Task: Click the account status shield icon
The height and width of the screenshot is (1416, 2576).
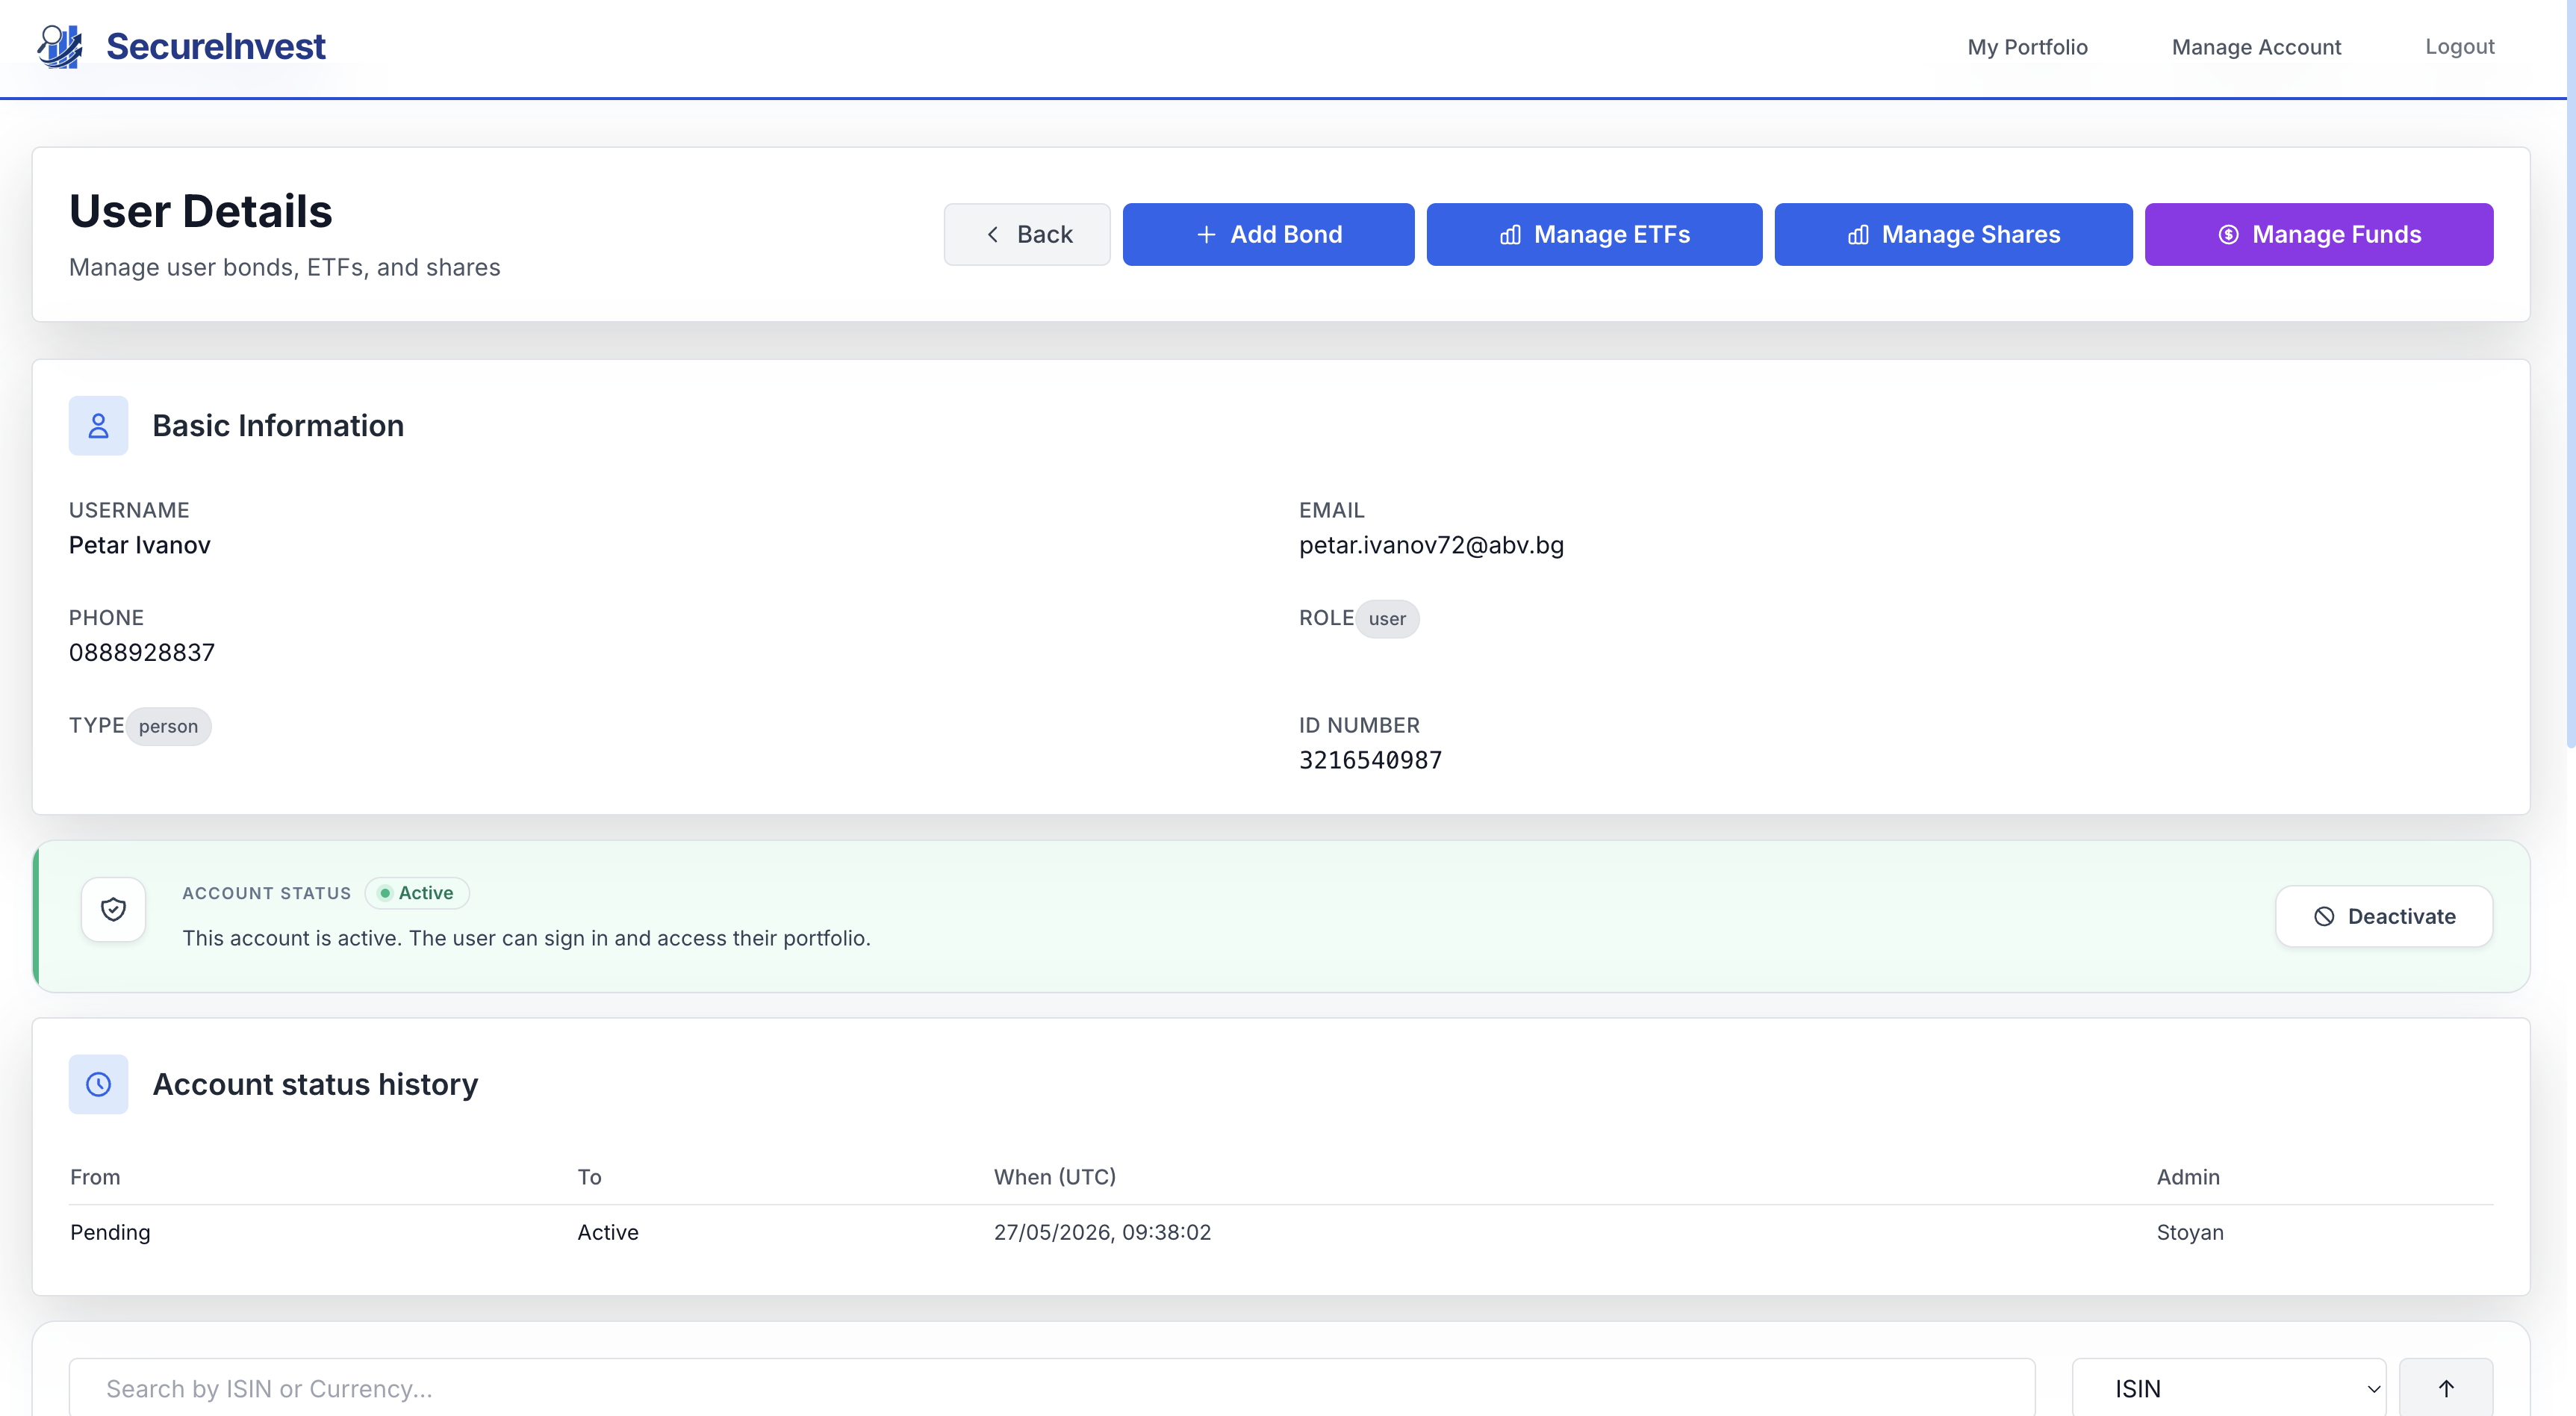Action: coord(113,909)
